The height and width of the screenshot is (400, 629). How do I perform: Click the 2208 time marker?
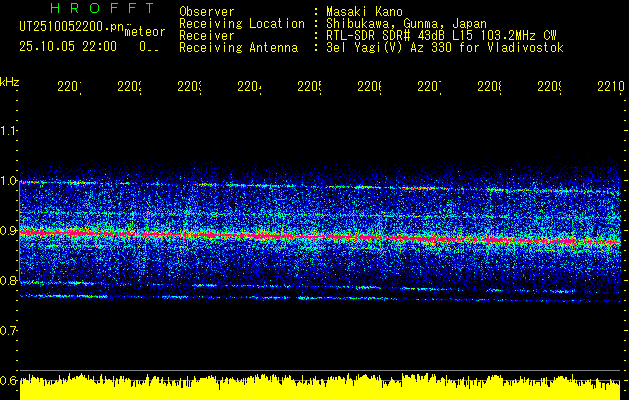(489, 87)
